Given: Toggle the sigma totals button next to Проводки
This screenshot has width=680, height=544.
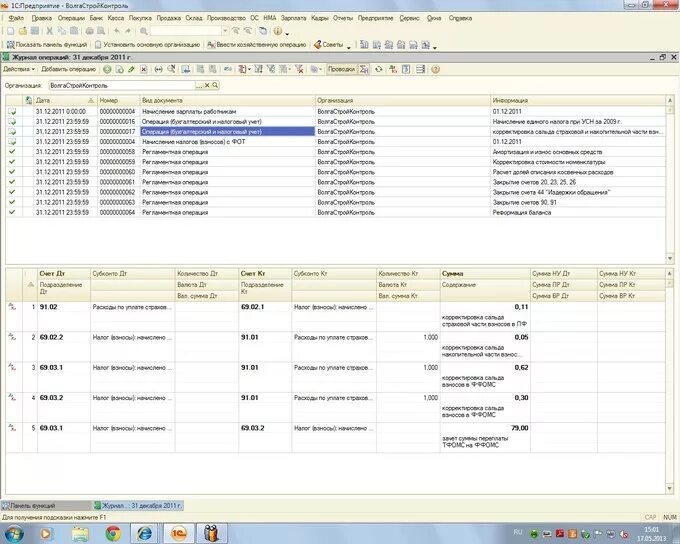Looking at the screenshot, I should coord(363,69).
